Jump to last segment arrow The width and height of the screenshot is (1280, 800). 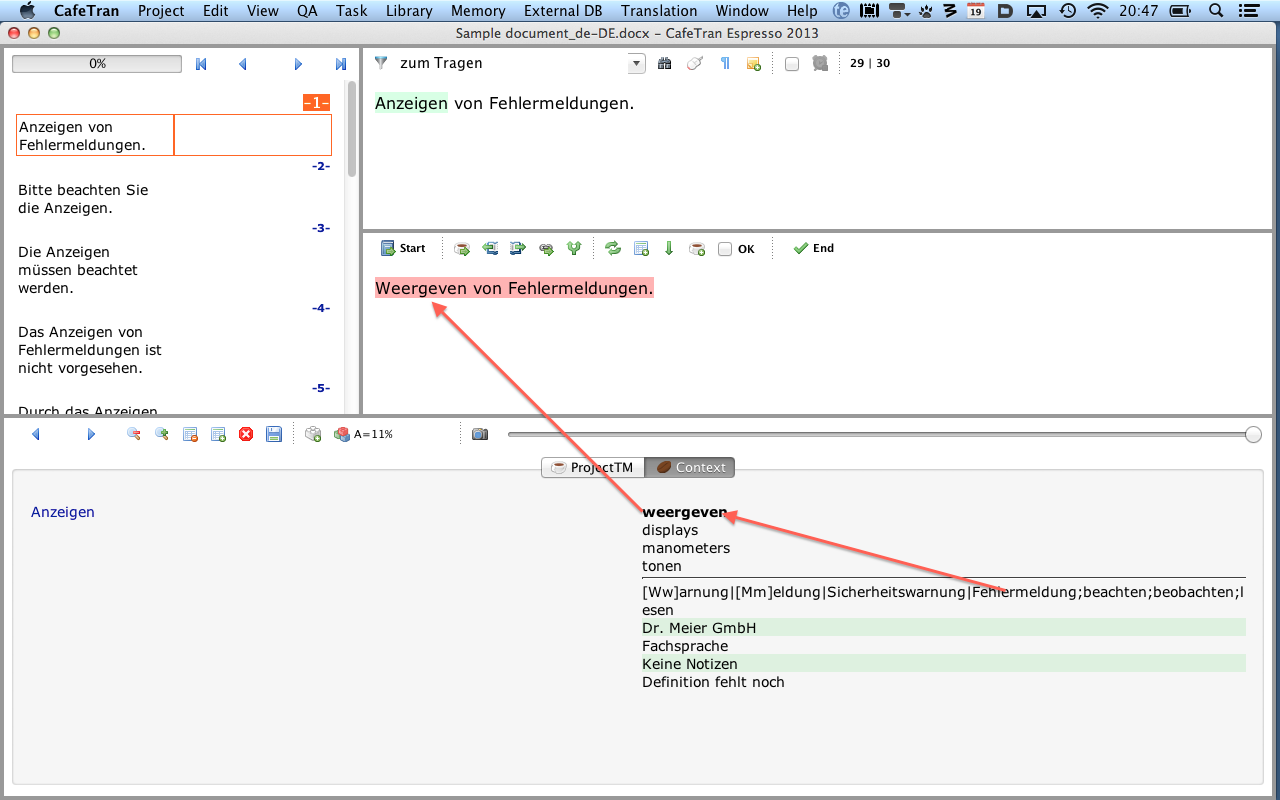341,64
